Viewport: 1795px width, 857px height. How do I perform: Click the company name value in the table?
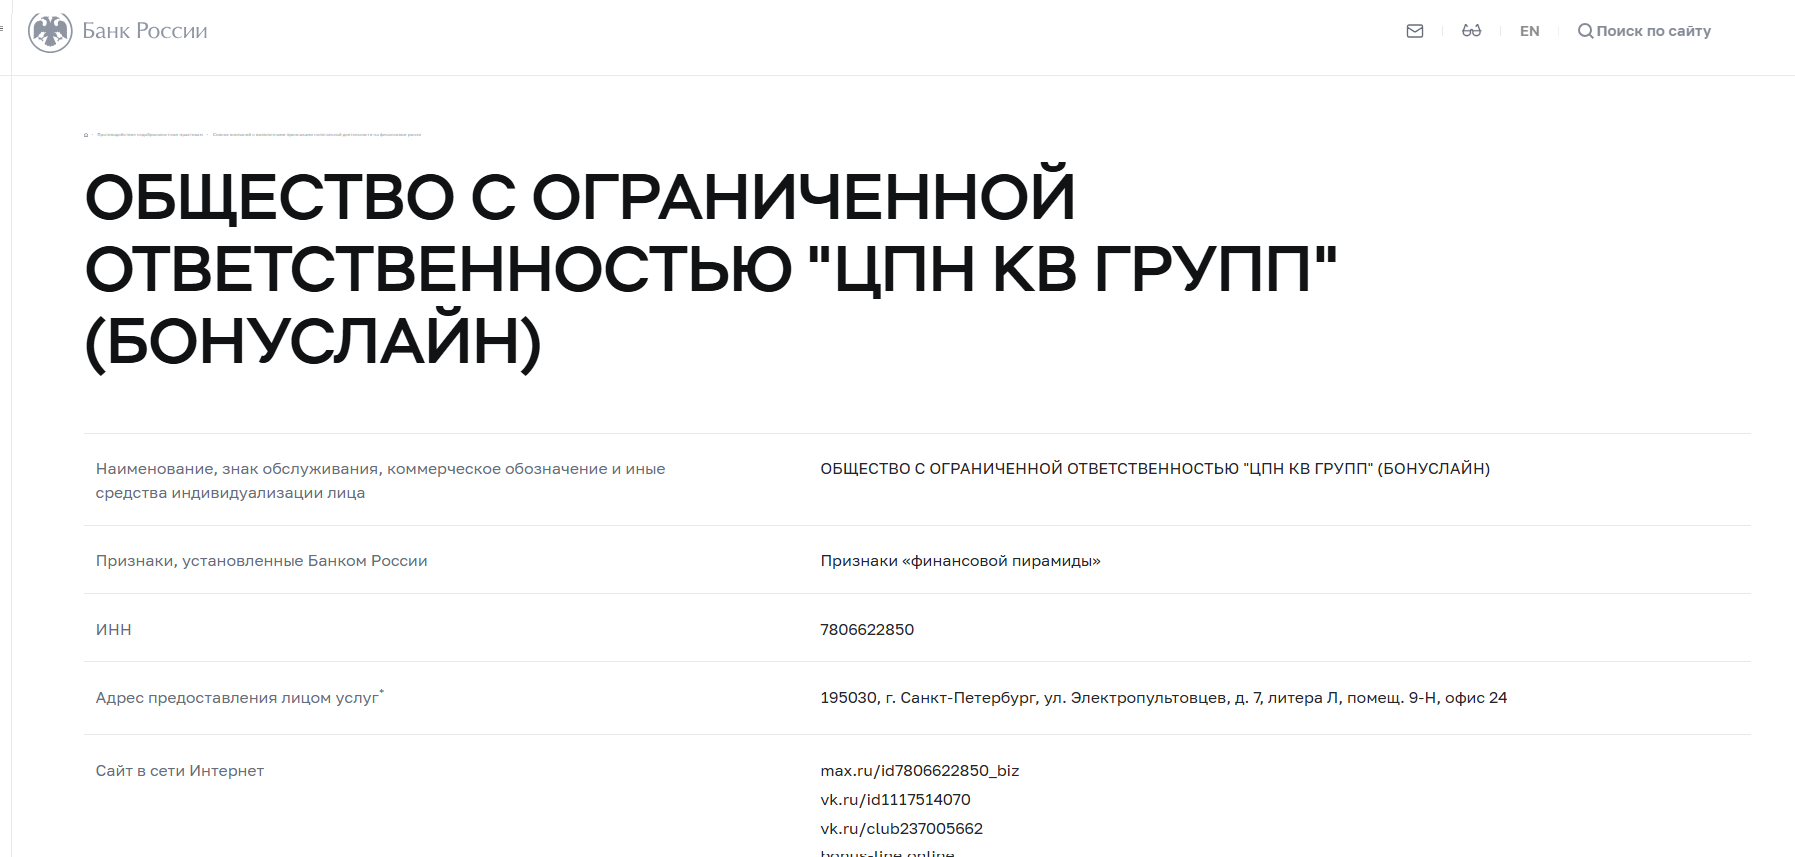coord(1155,468)
